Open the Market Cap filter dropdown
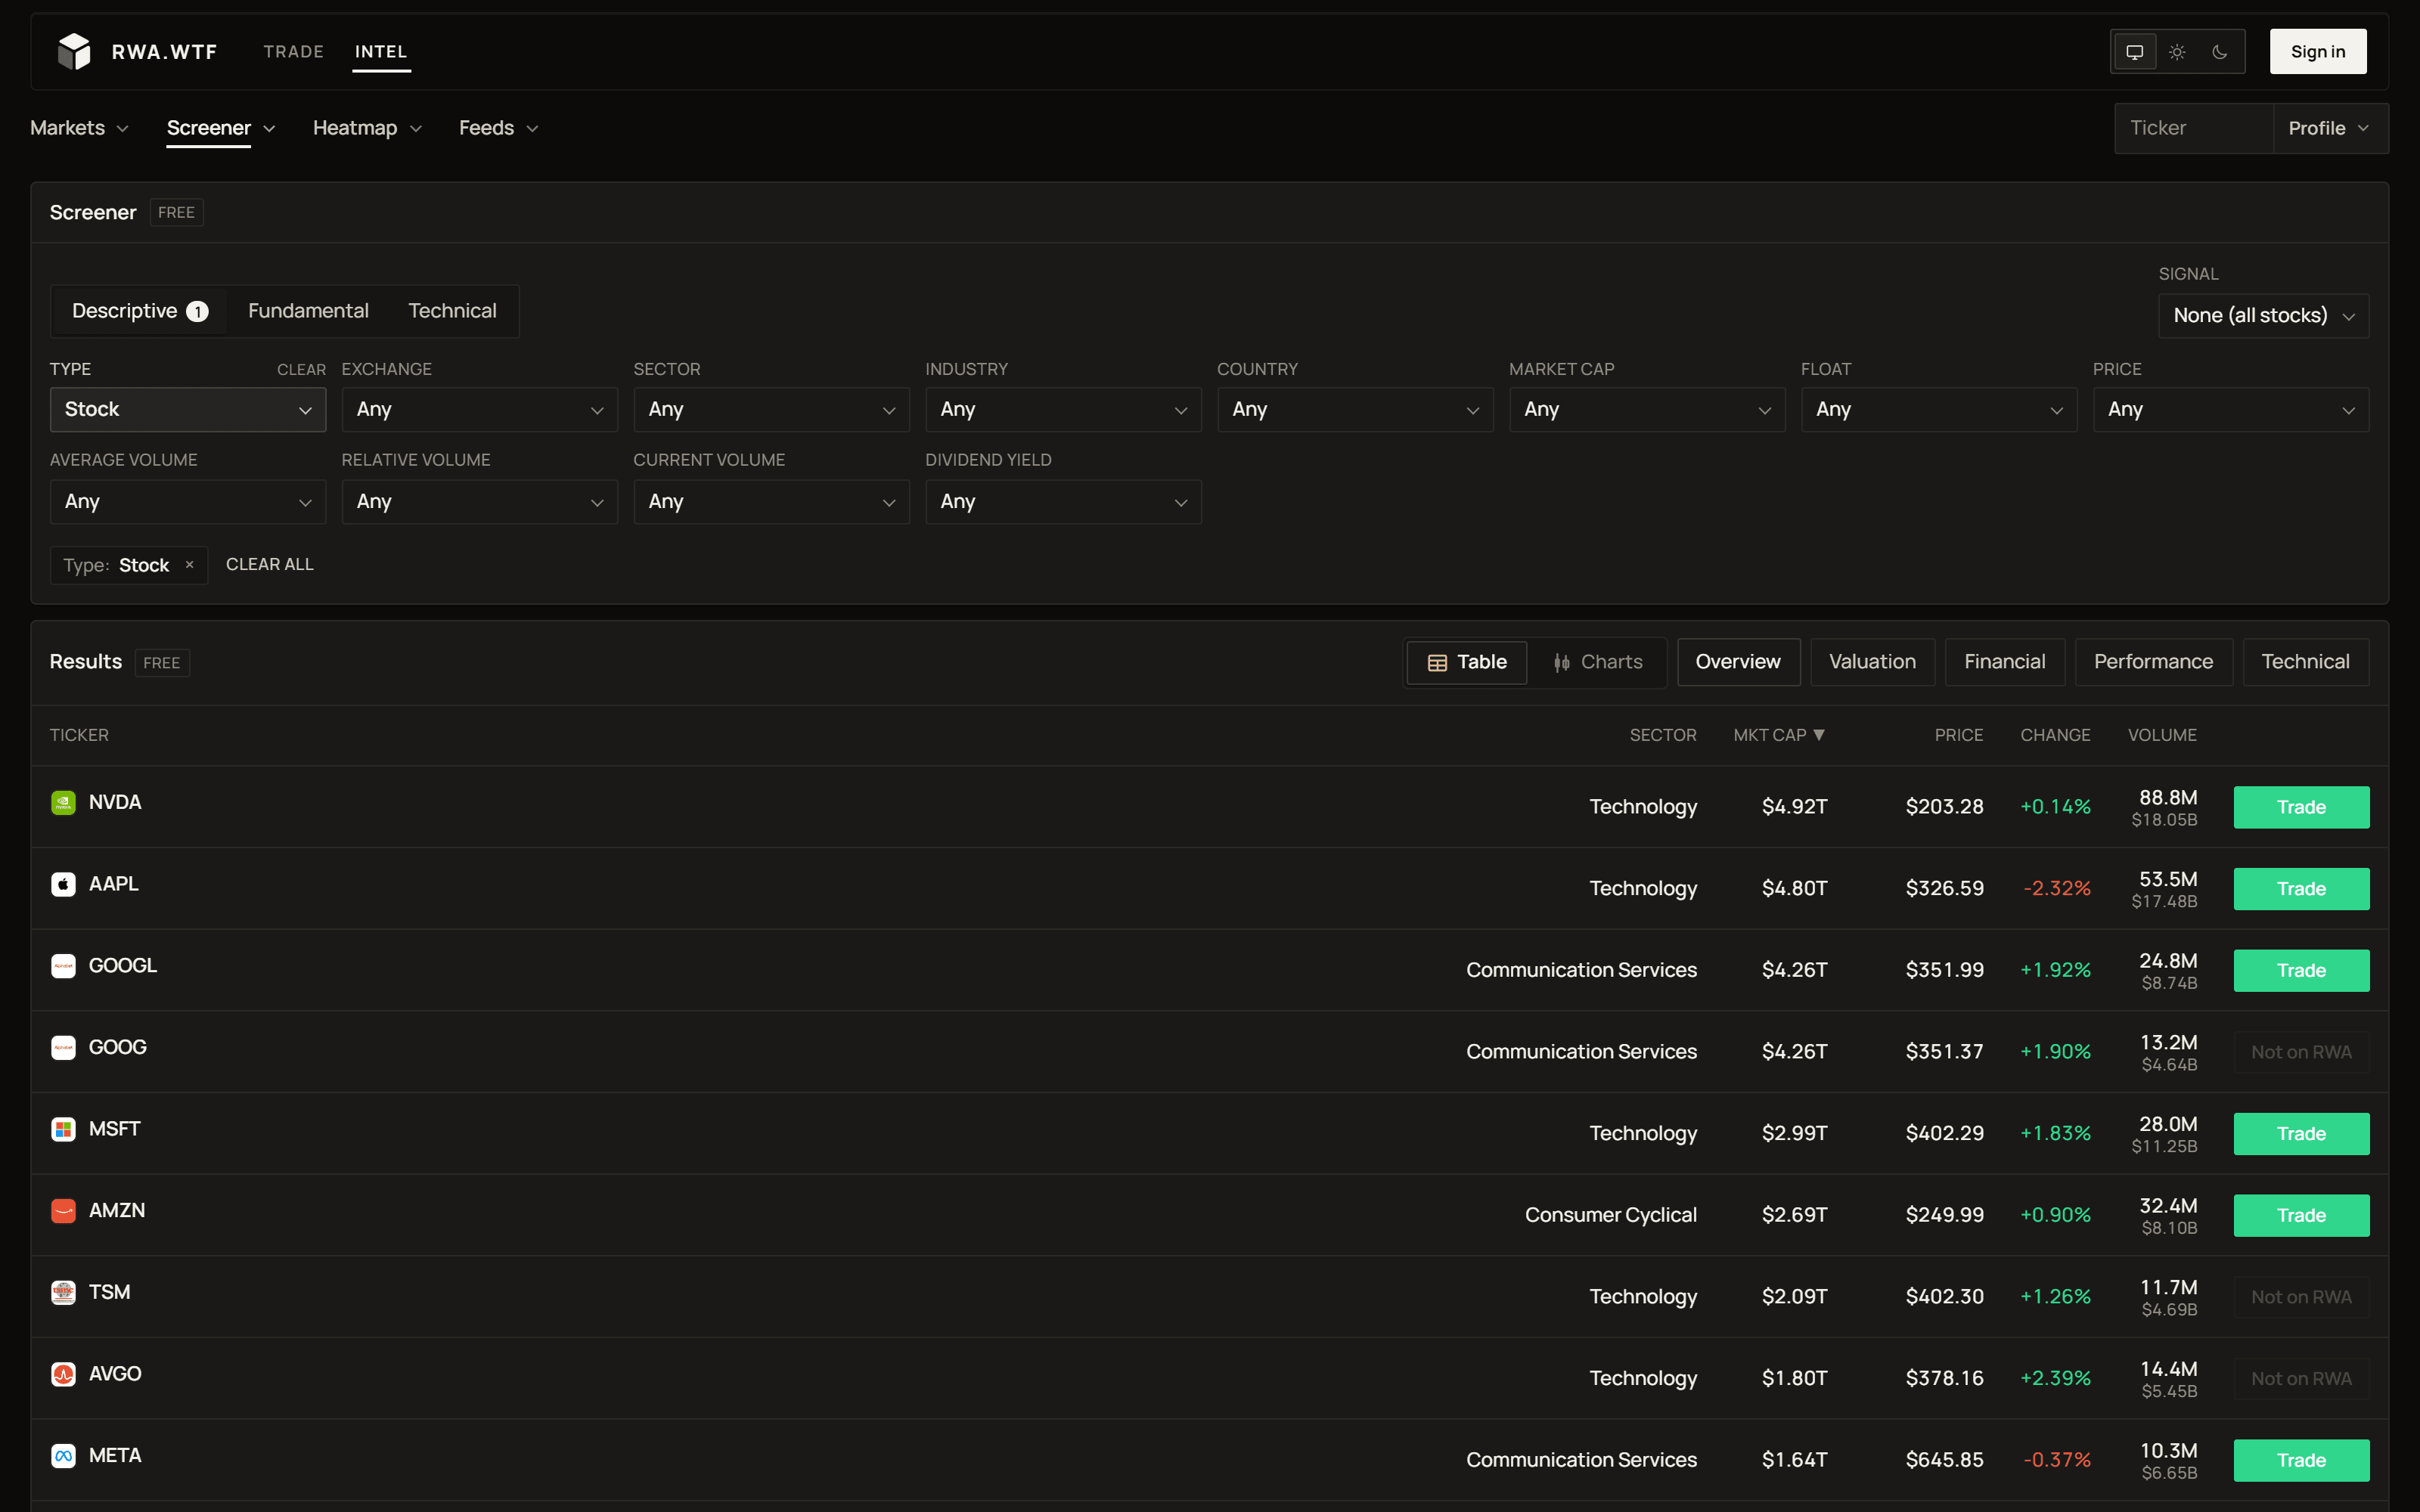The height and width of the screenshot is (1512, 2420). tap(1646, 410)
